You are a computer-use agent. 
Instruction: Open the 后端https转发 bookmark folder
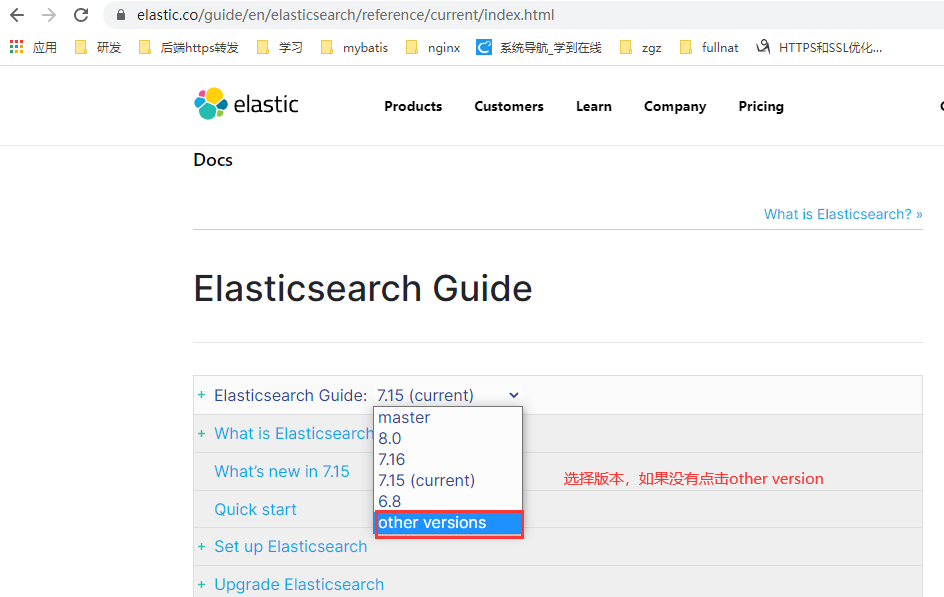pos(188,48)
